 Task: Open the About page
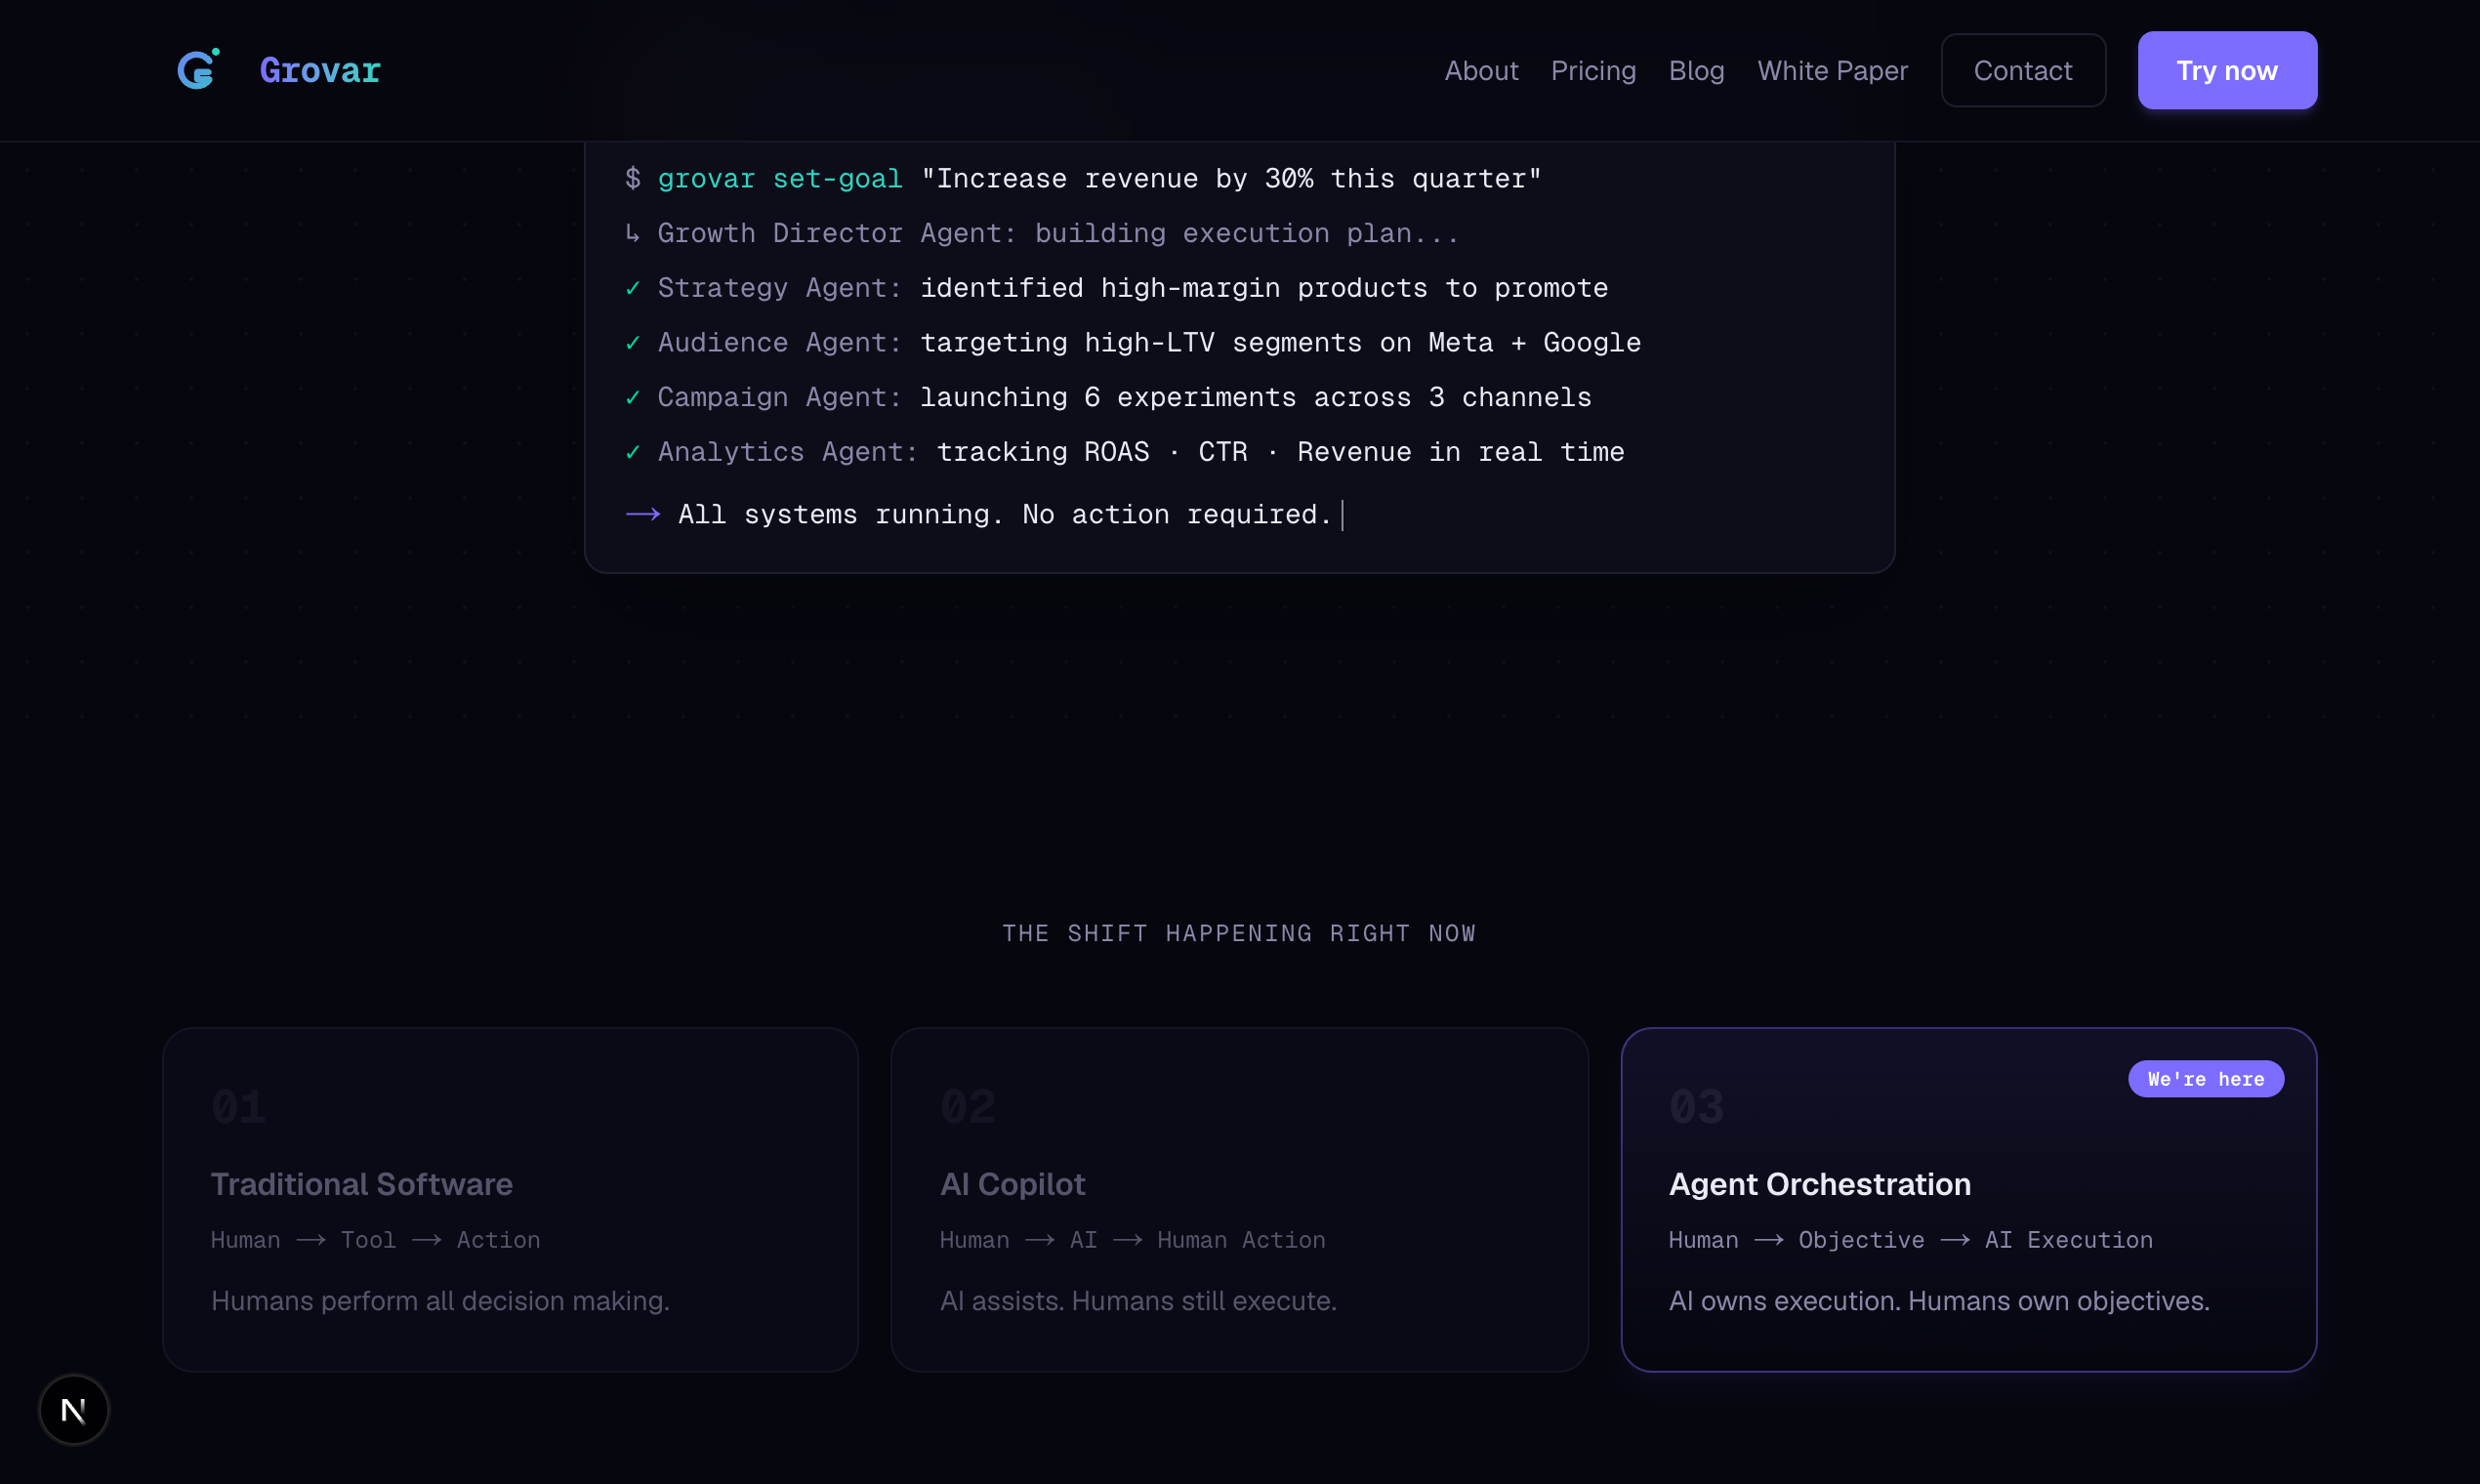(1481, 70)
